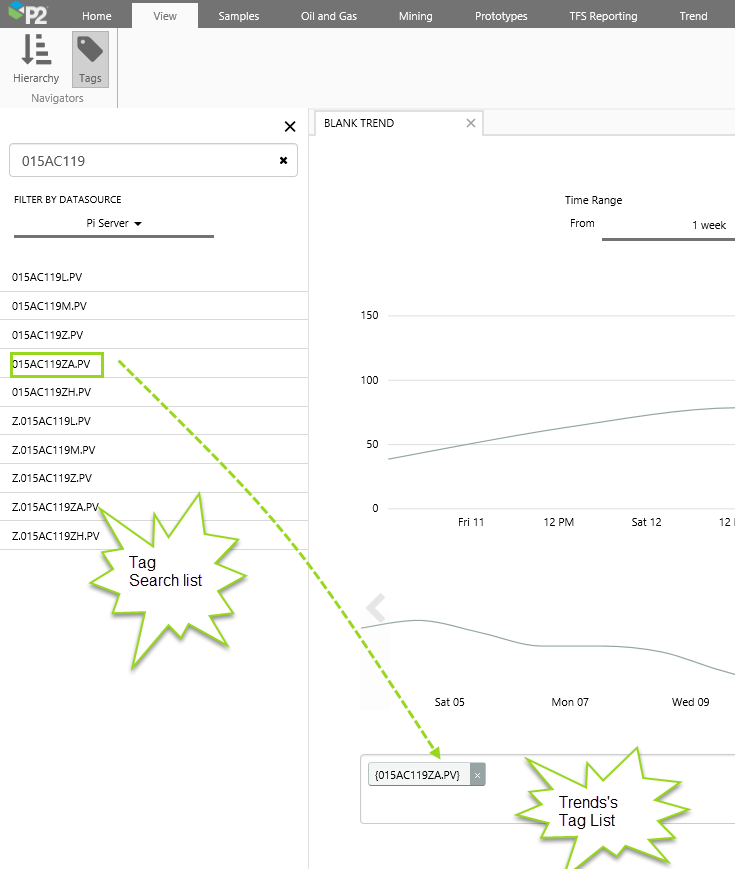Pick tag 015AC119L.PV from results
Image resolution: width=735 pixels, height=869 pixels.
[49, 277]
